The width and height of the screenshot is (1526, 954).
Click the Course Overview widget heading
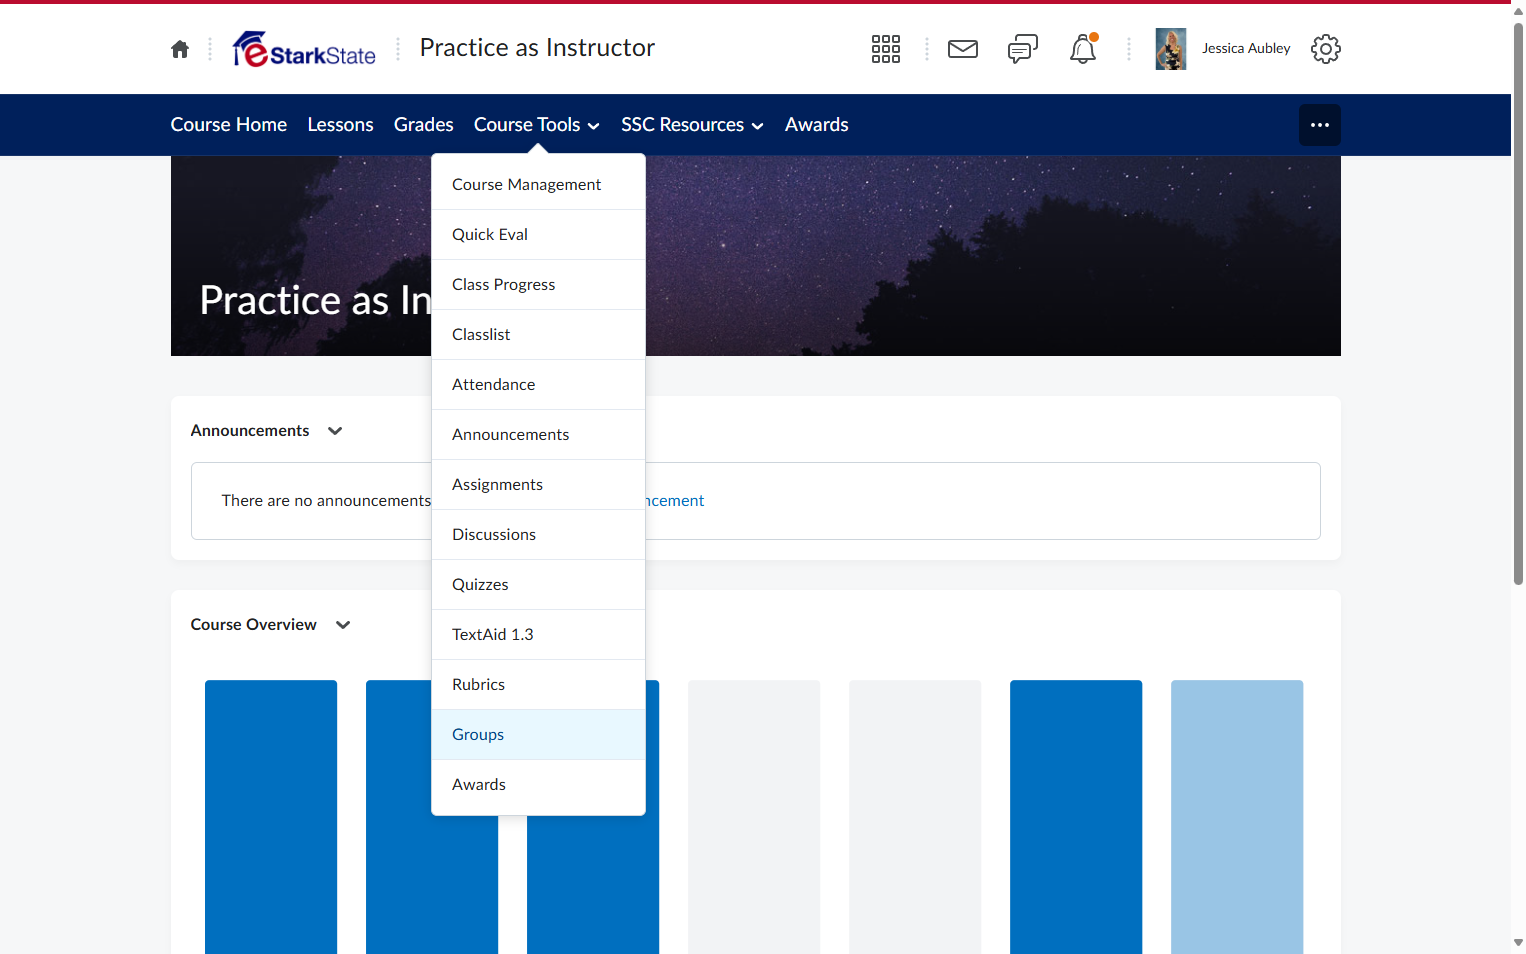tap(254, 625)
